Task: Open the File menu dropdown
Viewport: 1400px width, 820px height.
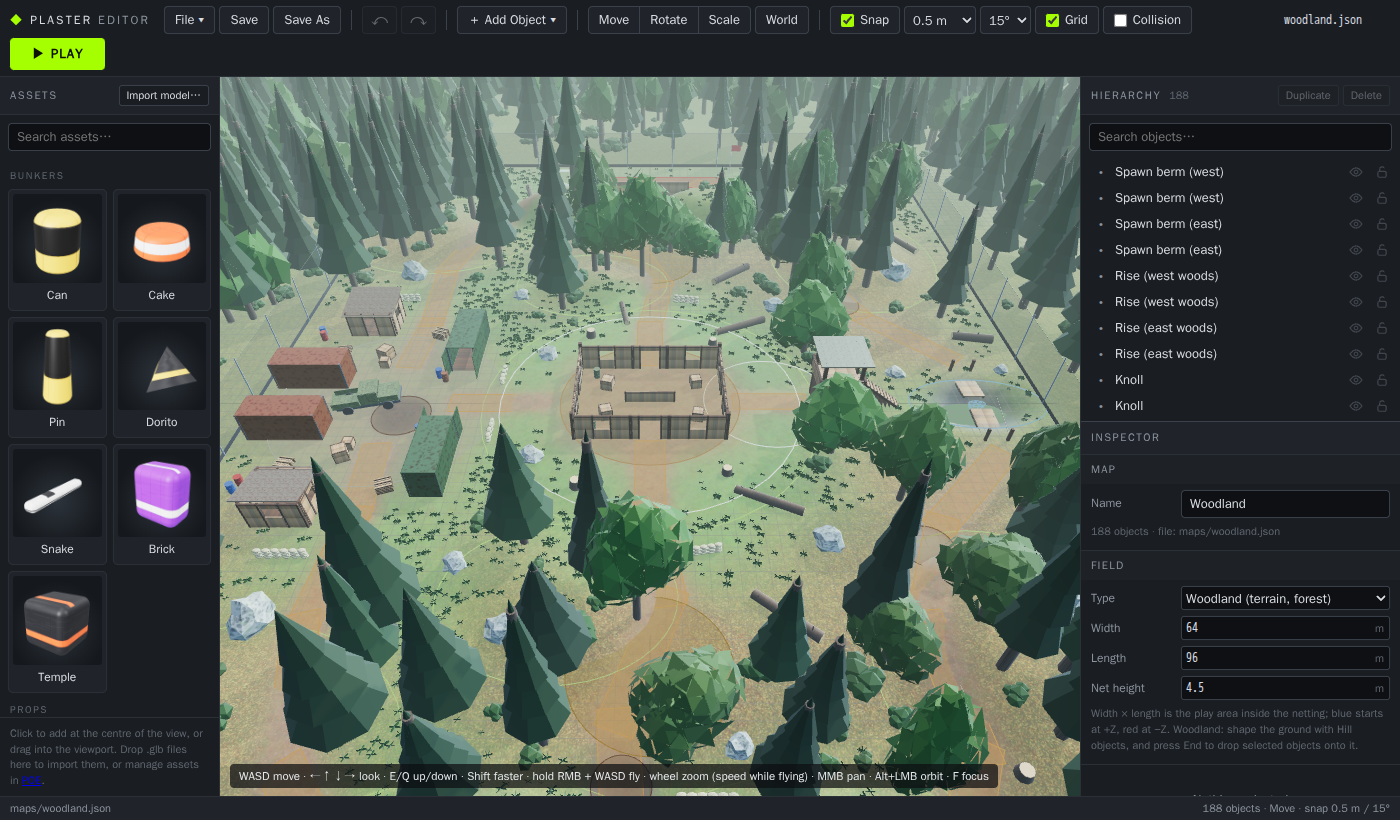Action: pyautogui.click(x=189, y=20)
